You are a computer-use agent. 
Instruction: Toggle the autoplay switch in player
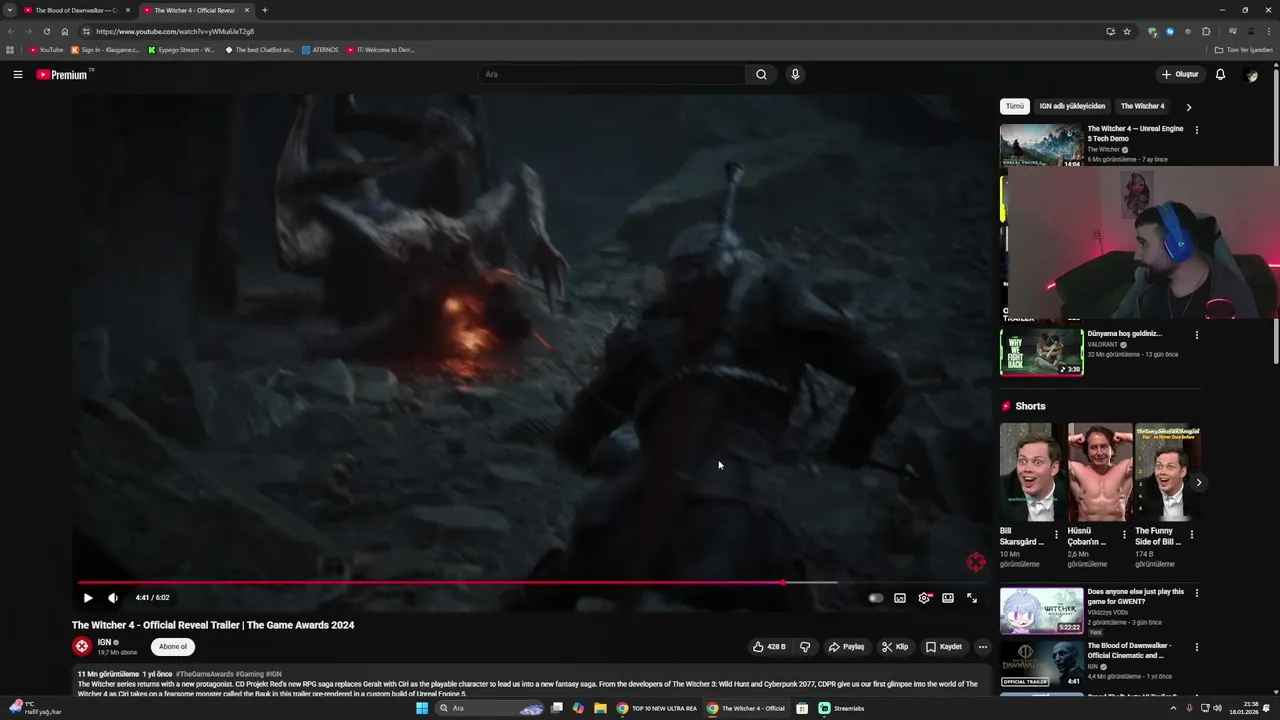pos(875,598)
